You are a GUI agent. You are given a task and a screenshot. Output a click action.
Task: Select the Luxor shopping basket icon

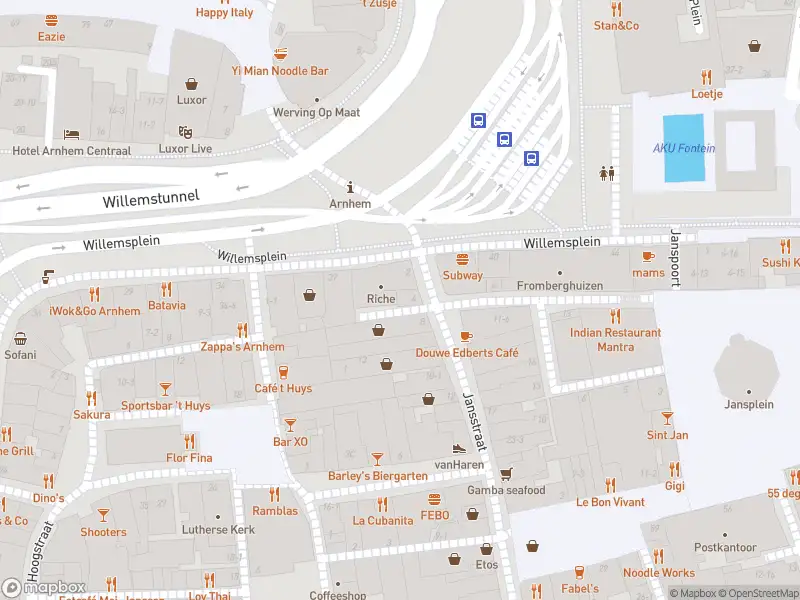pos(191,84)
